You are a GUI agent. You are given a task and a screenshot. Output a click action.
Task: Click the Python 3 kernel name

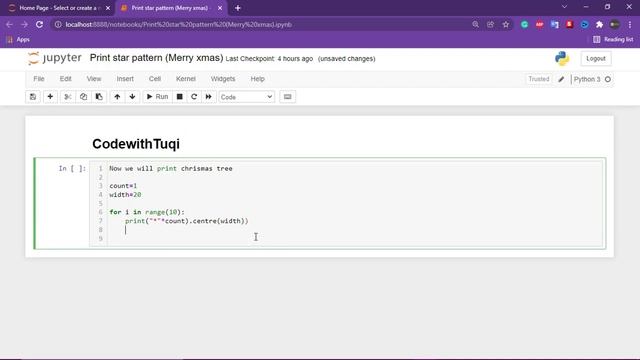[587, 79]
